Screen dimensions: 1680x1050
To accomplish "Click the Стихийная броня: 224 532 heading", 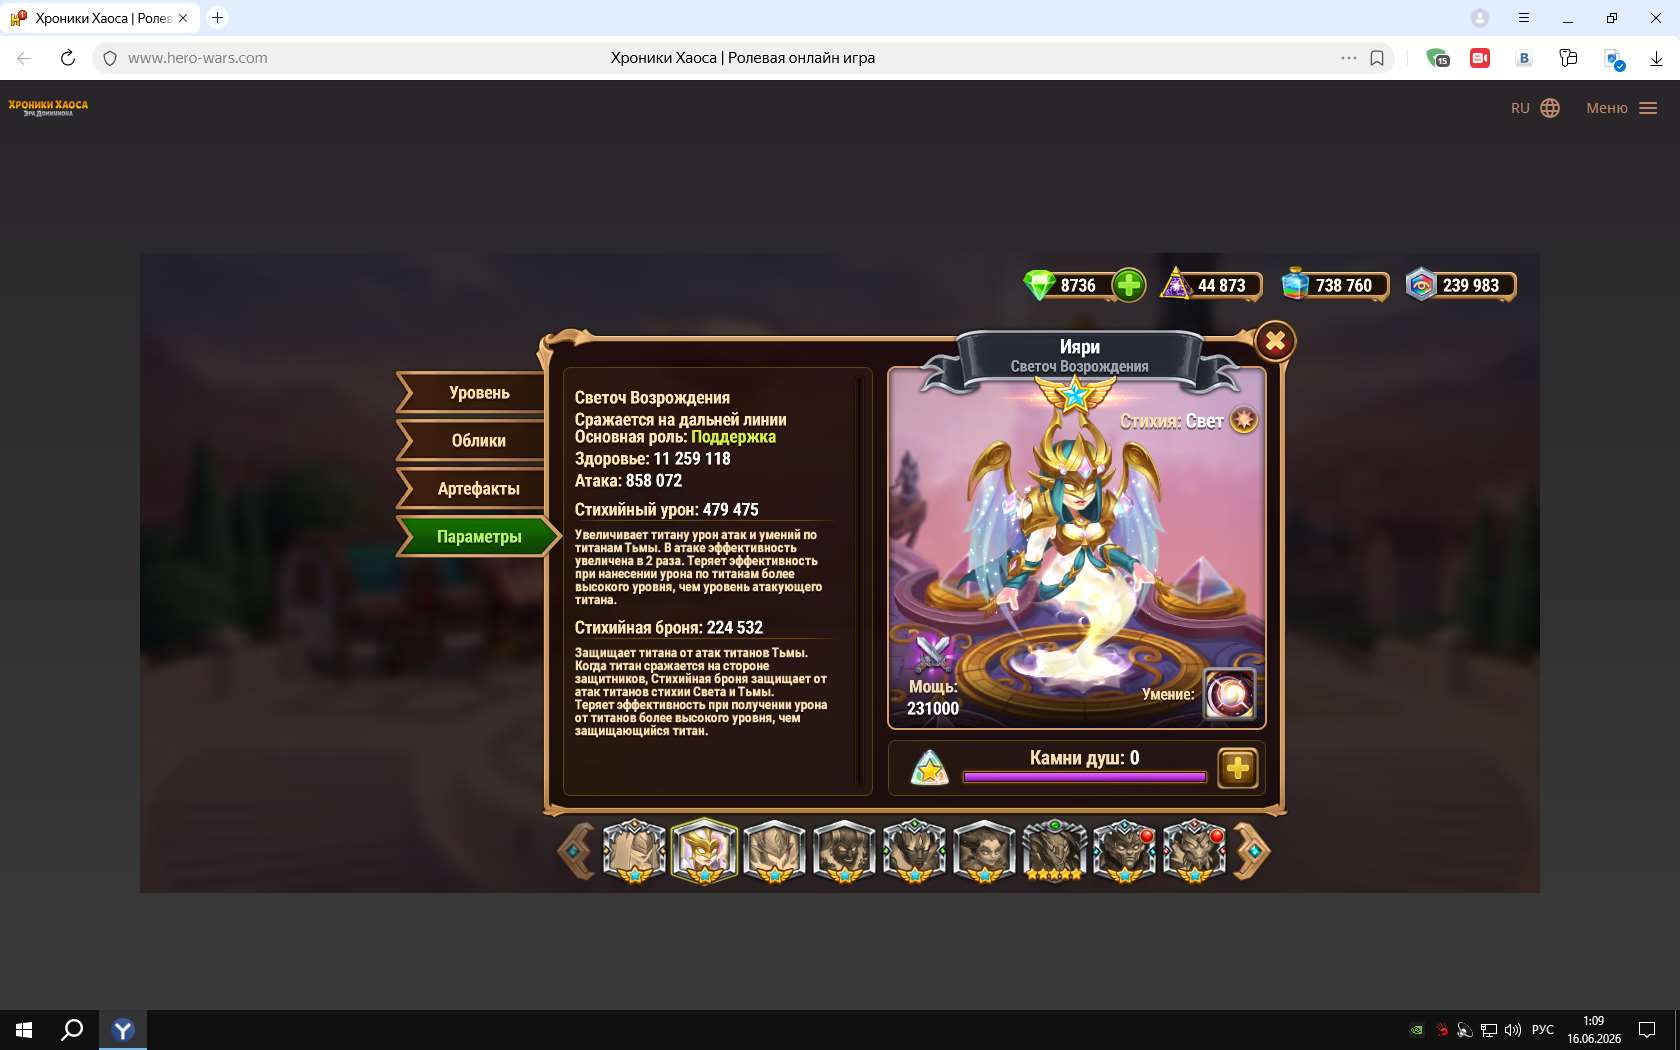I will [x=668, y=628].
